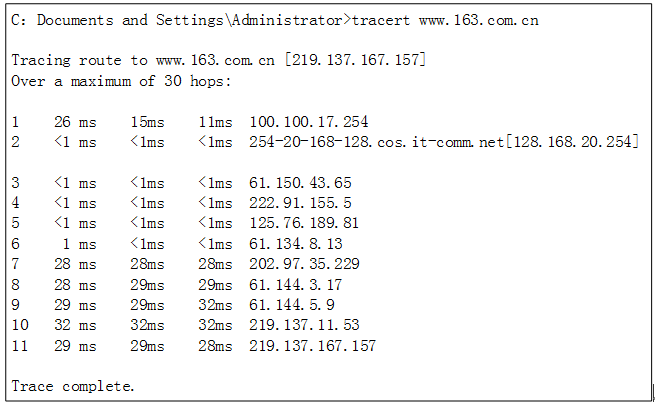Click the 'Trace complete.' message
Viewport: 655px width, 406px height.
point(73,386)
